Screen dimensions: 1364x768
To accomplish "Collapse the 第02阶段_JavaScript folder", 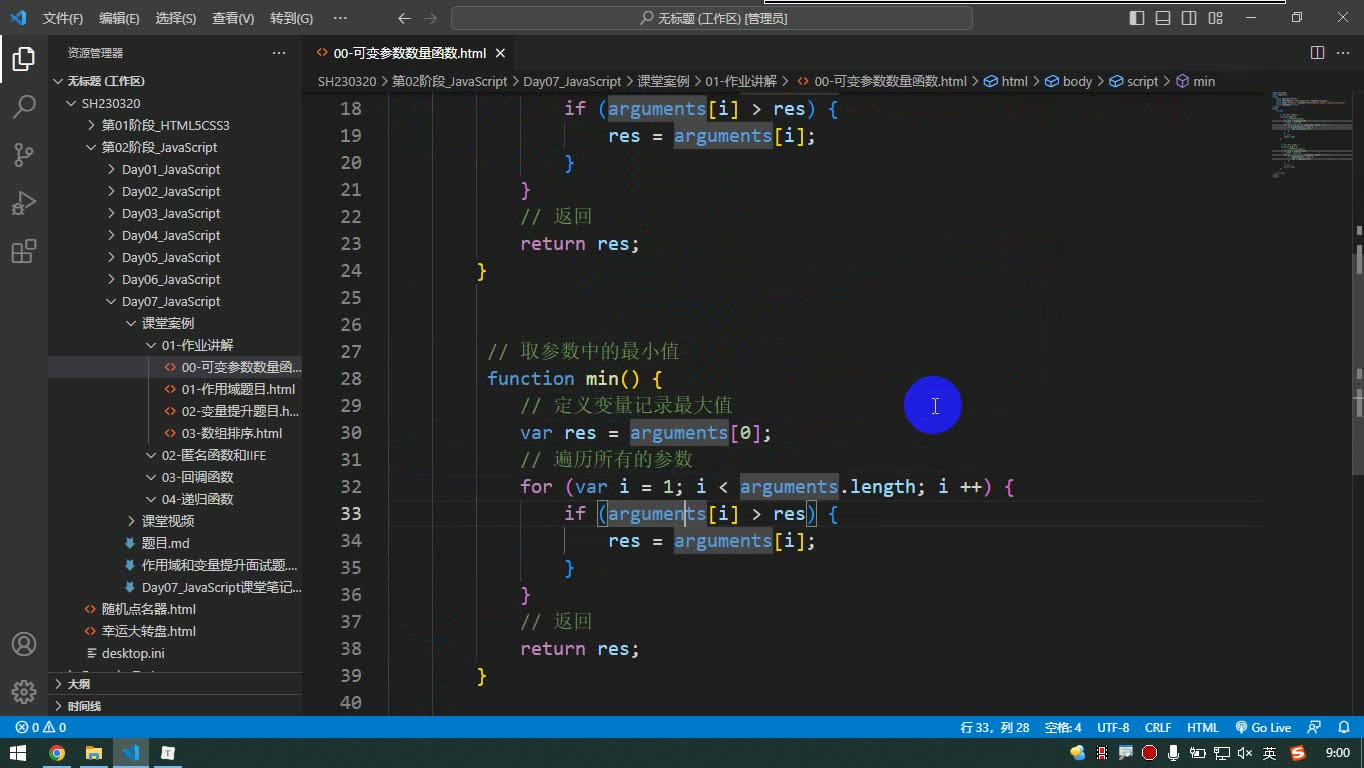I will click(175, 147).
